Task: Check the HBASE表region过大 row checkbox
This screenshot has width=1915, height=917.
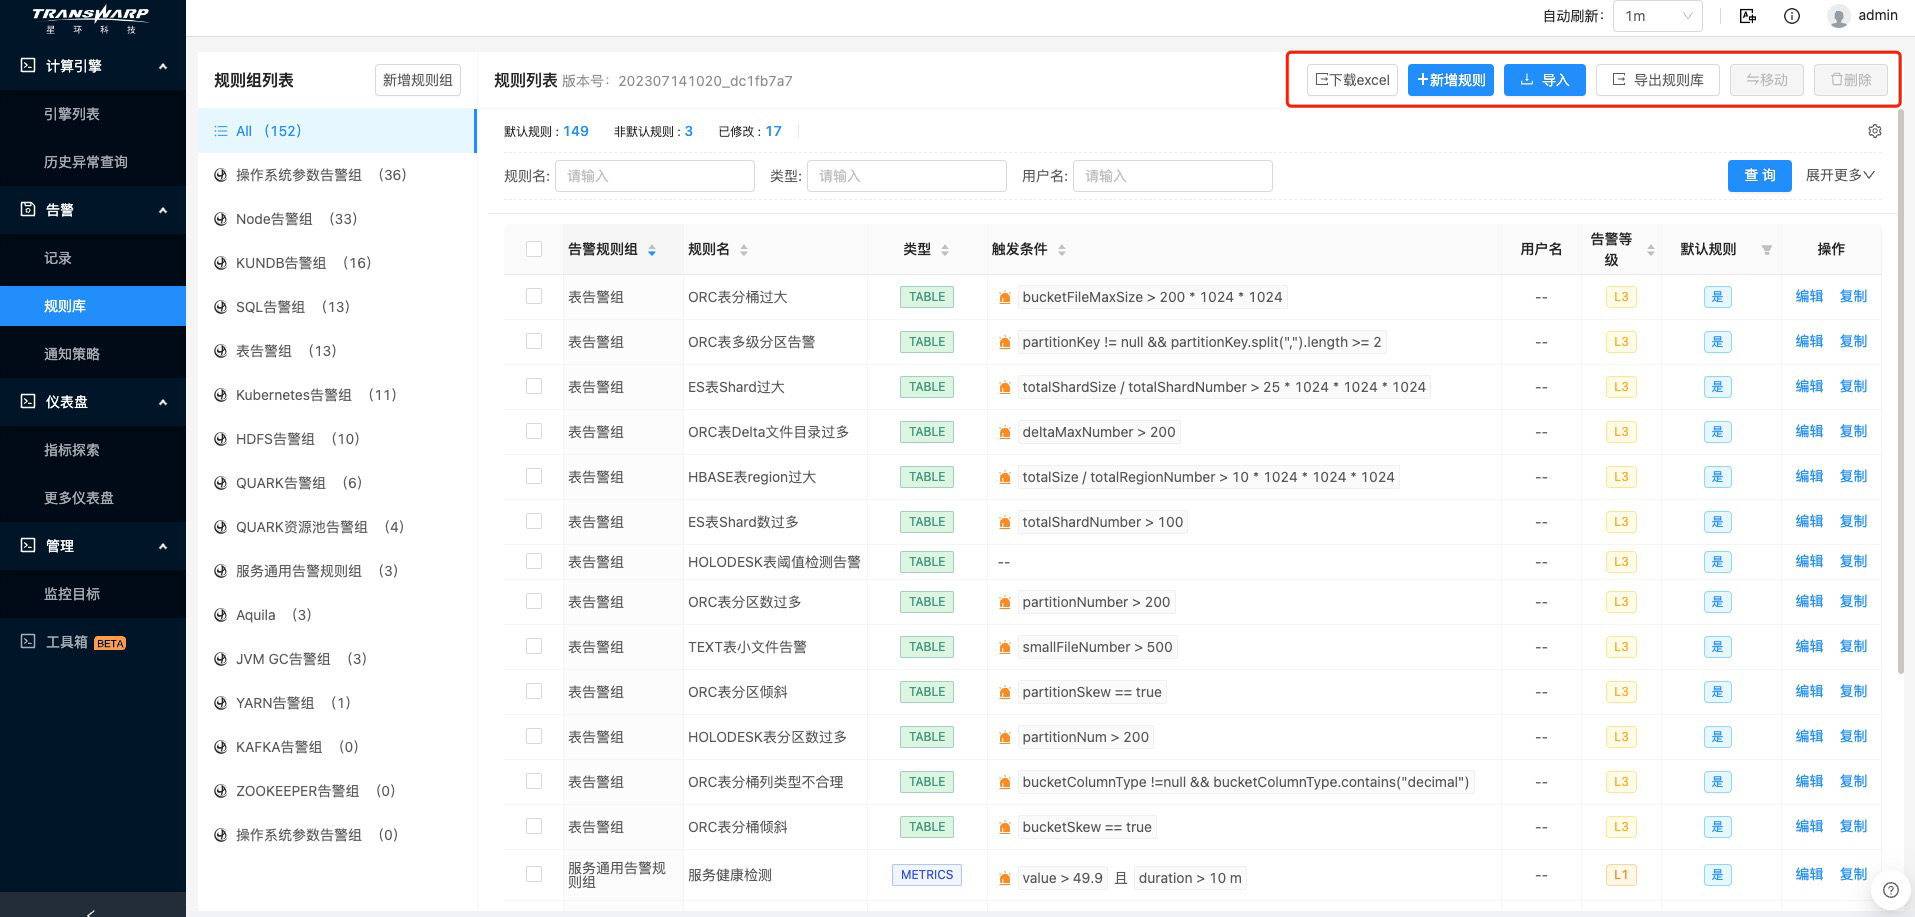Action: click(x=534, y=476)
